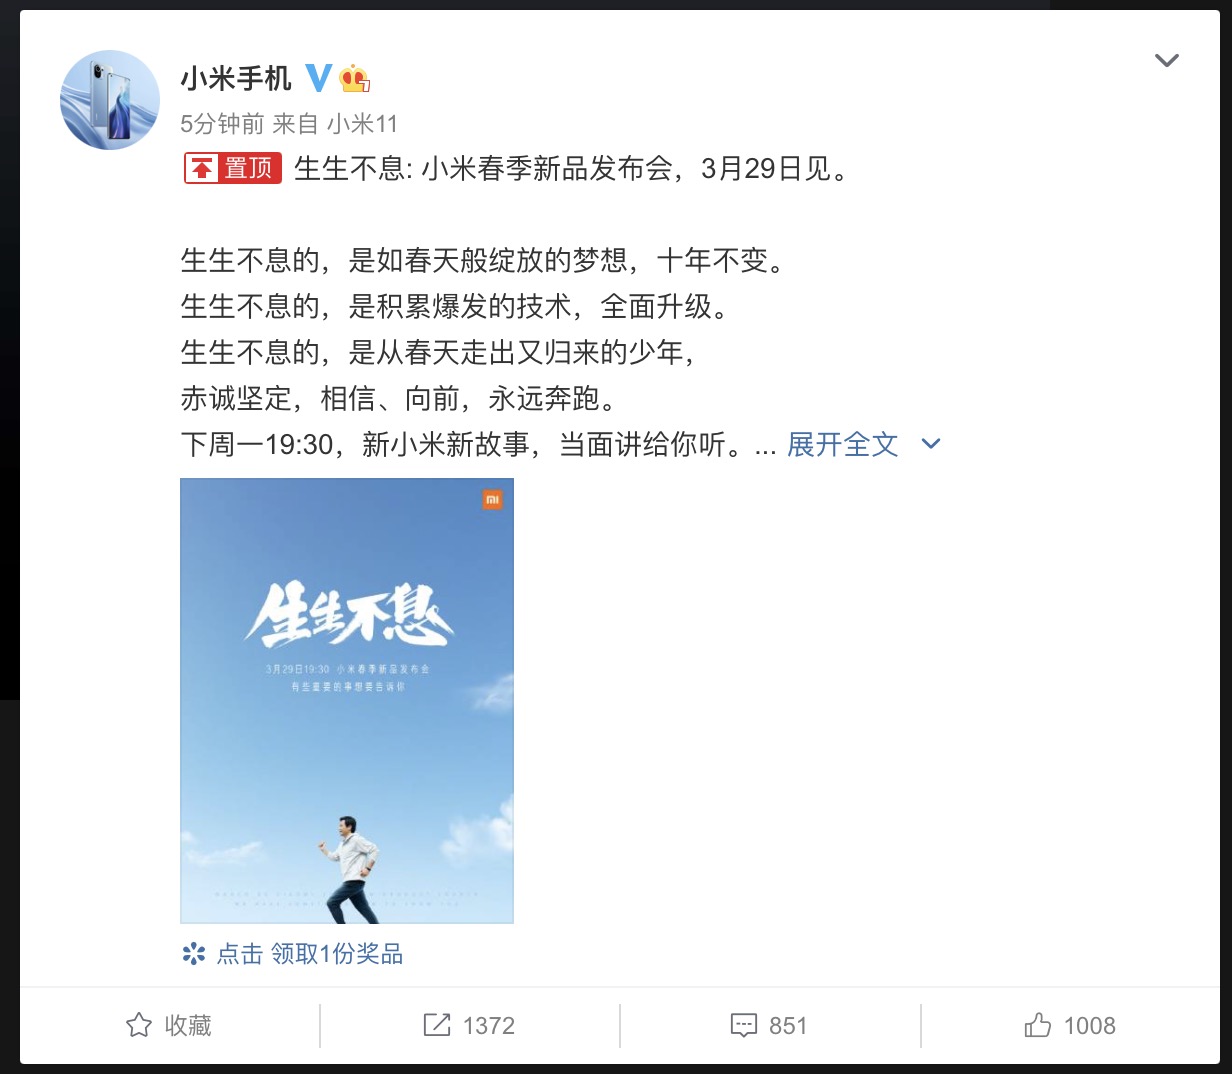Click 领取1份奖品 prize link
1232x1074 pixels.
tap(337, 954)
